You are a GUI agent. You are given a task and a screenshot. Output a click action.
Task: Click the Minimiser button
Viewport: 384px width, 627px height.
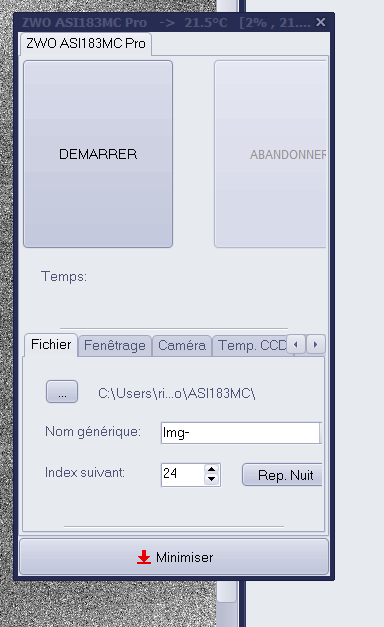coord(174,557)
